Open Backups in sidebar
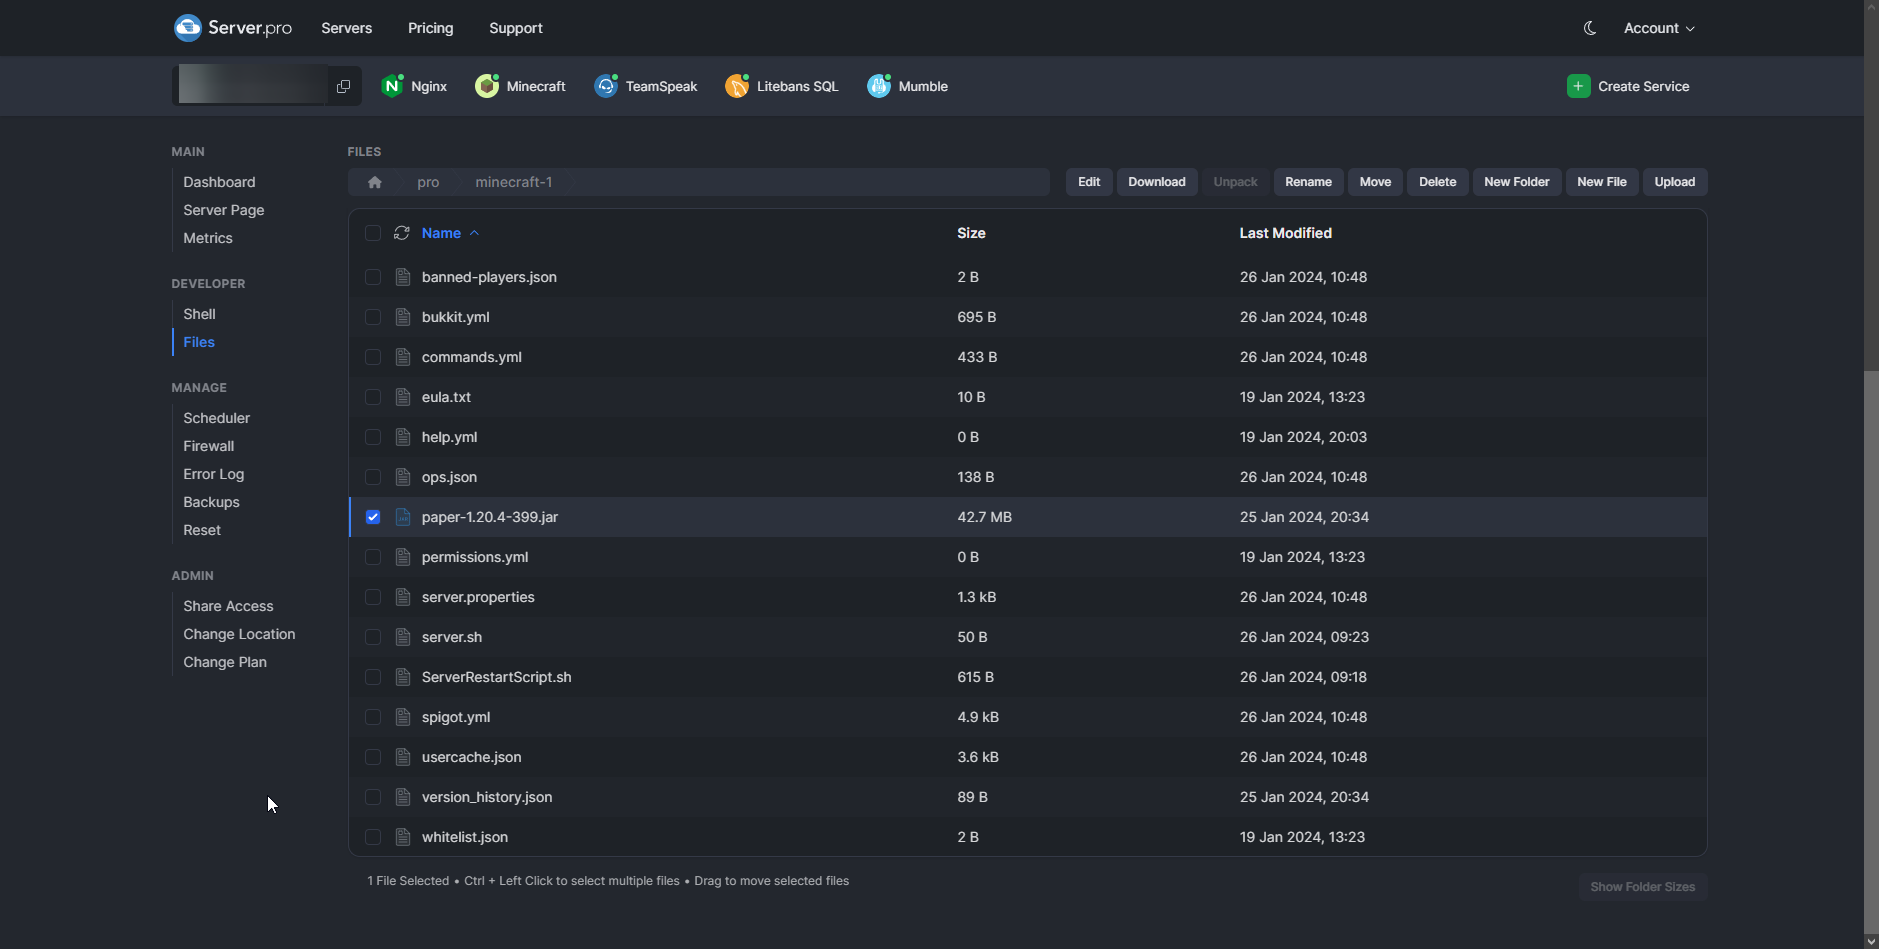This screenshot has height=949, width=1879. click(211, 502)
